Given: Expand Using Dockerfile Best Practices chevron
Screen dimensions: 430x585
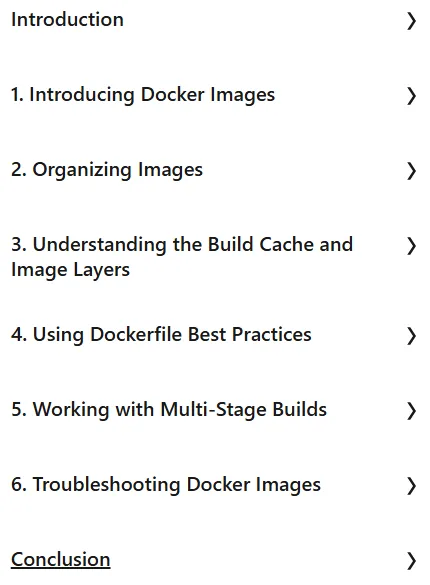Looking at the screenshot, I should tap(411, 336).
